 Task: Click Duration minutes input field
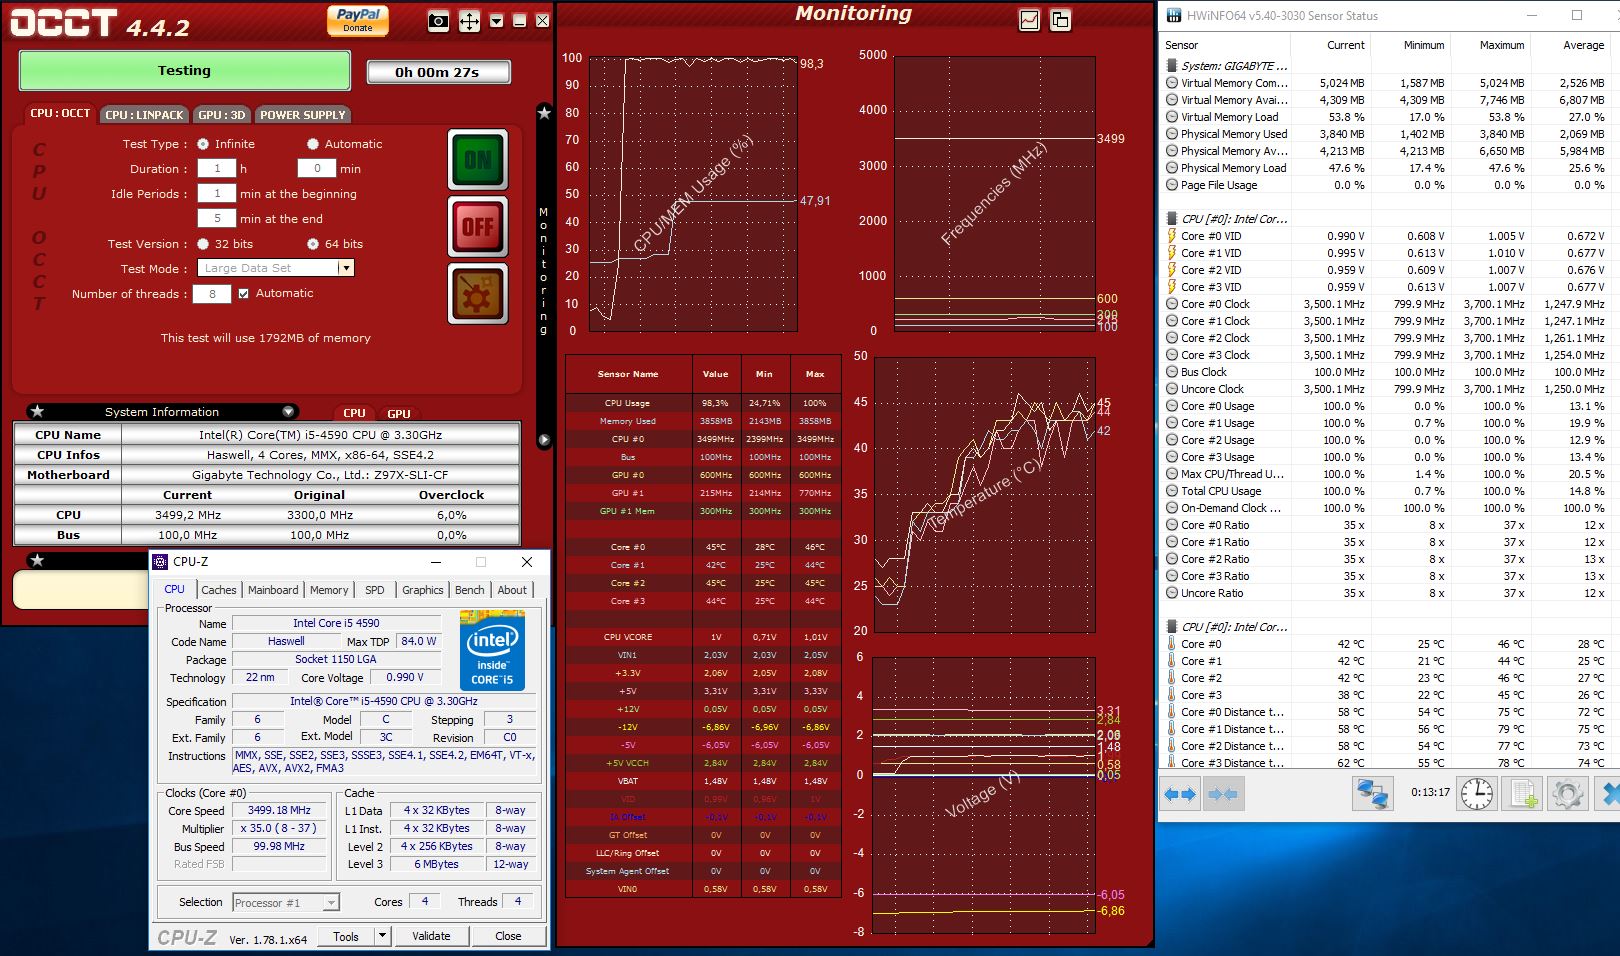[x=317, y=168]
